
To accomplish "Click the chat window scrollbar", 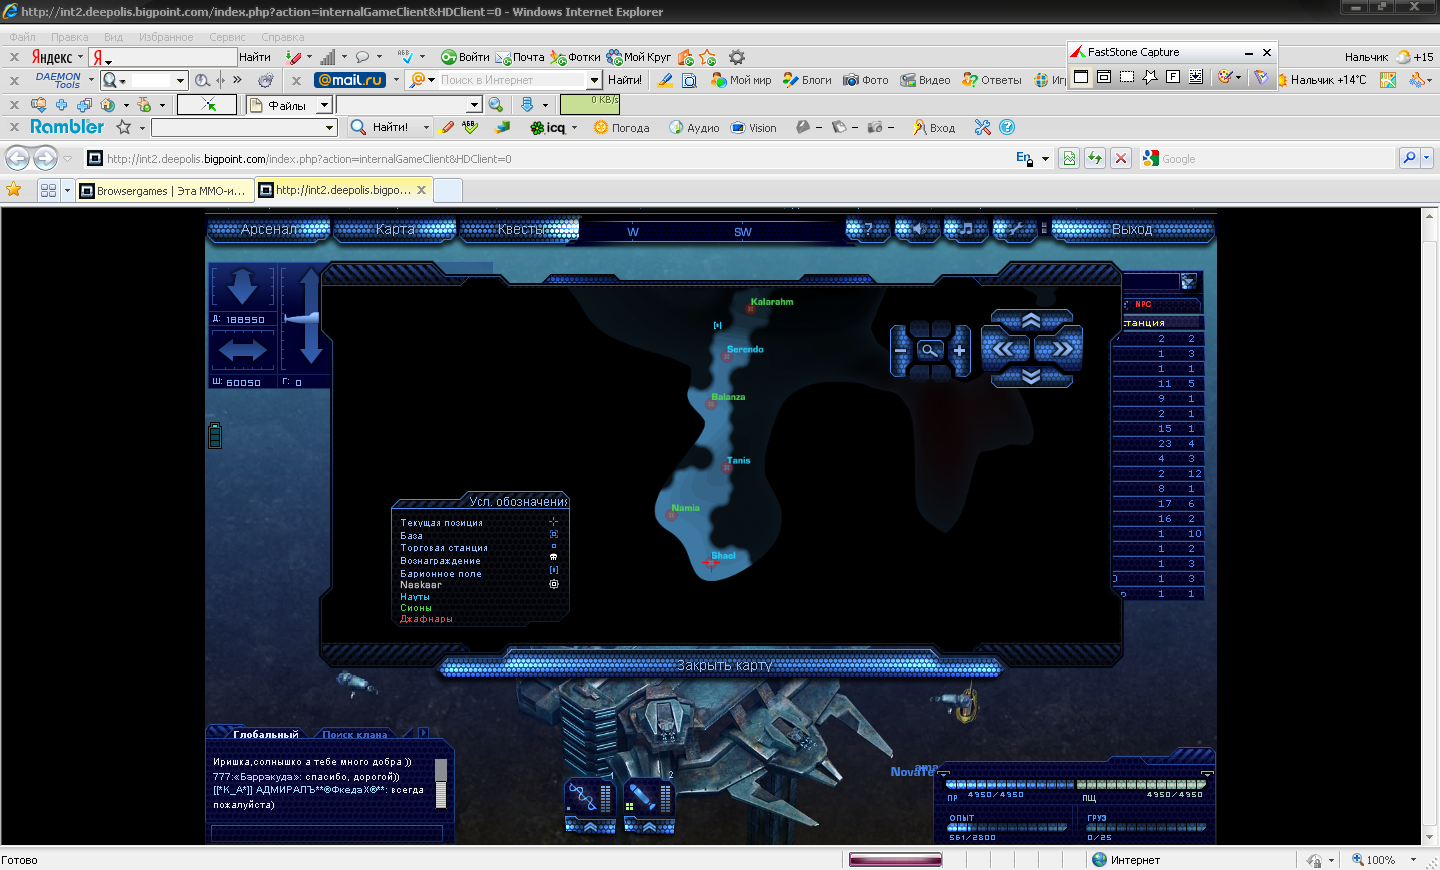I will (441, 783).
